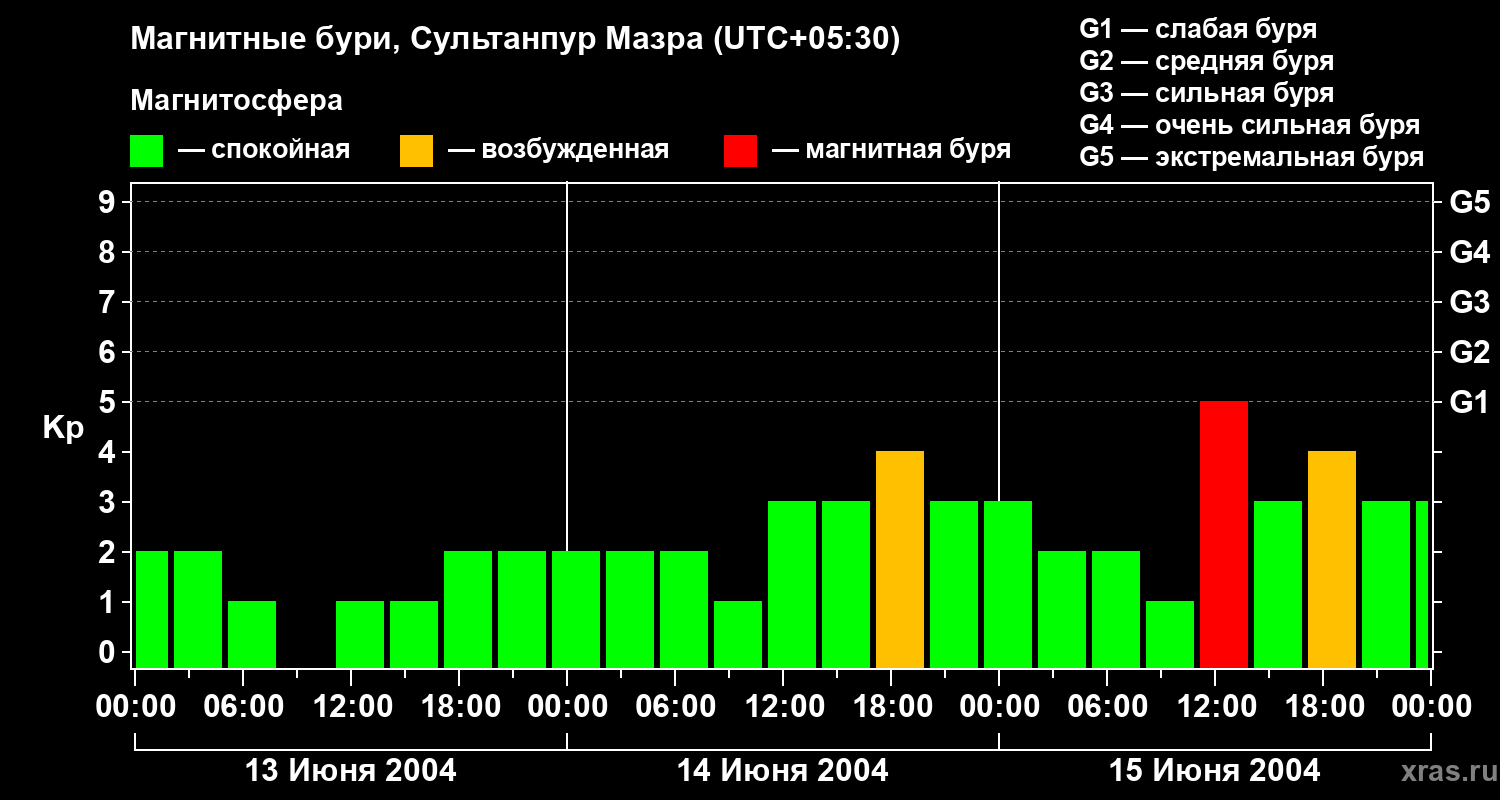Click the '06:00' time label under 13 June
The height and width of the screenshot is (800, 1500).
tap(242, 706)
